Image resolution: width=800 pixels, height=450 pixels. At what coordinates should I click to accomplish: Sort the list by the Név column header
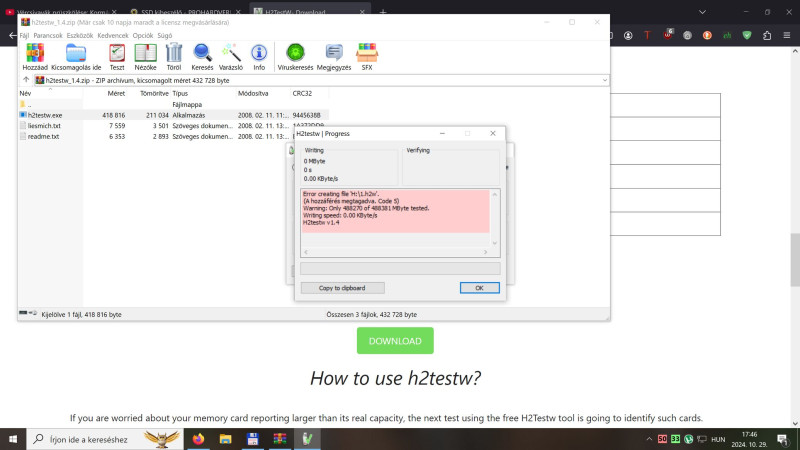(50, 93)
